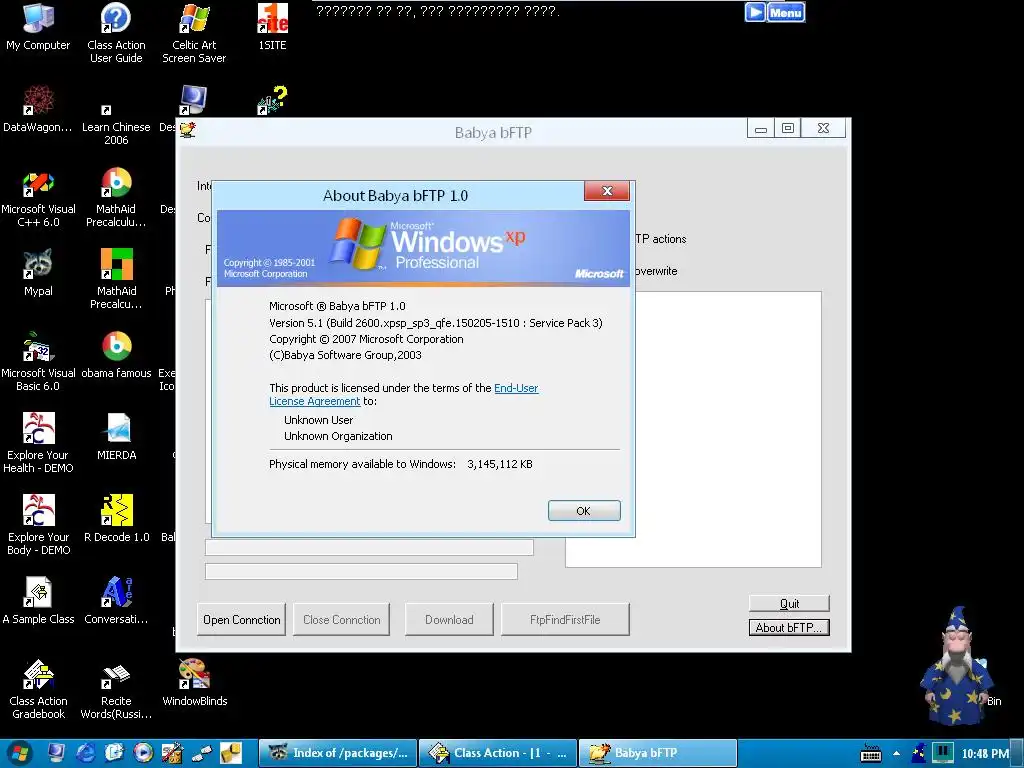
Task: Open the obama famous desktop icon
Action: 116,355
